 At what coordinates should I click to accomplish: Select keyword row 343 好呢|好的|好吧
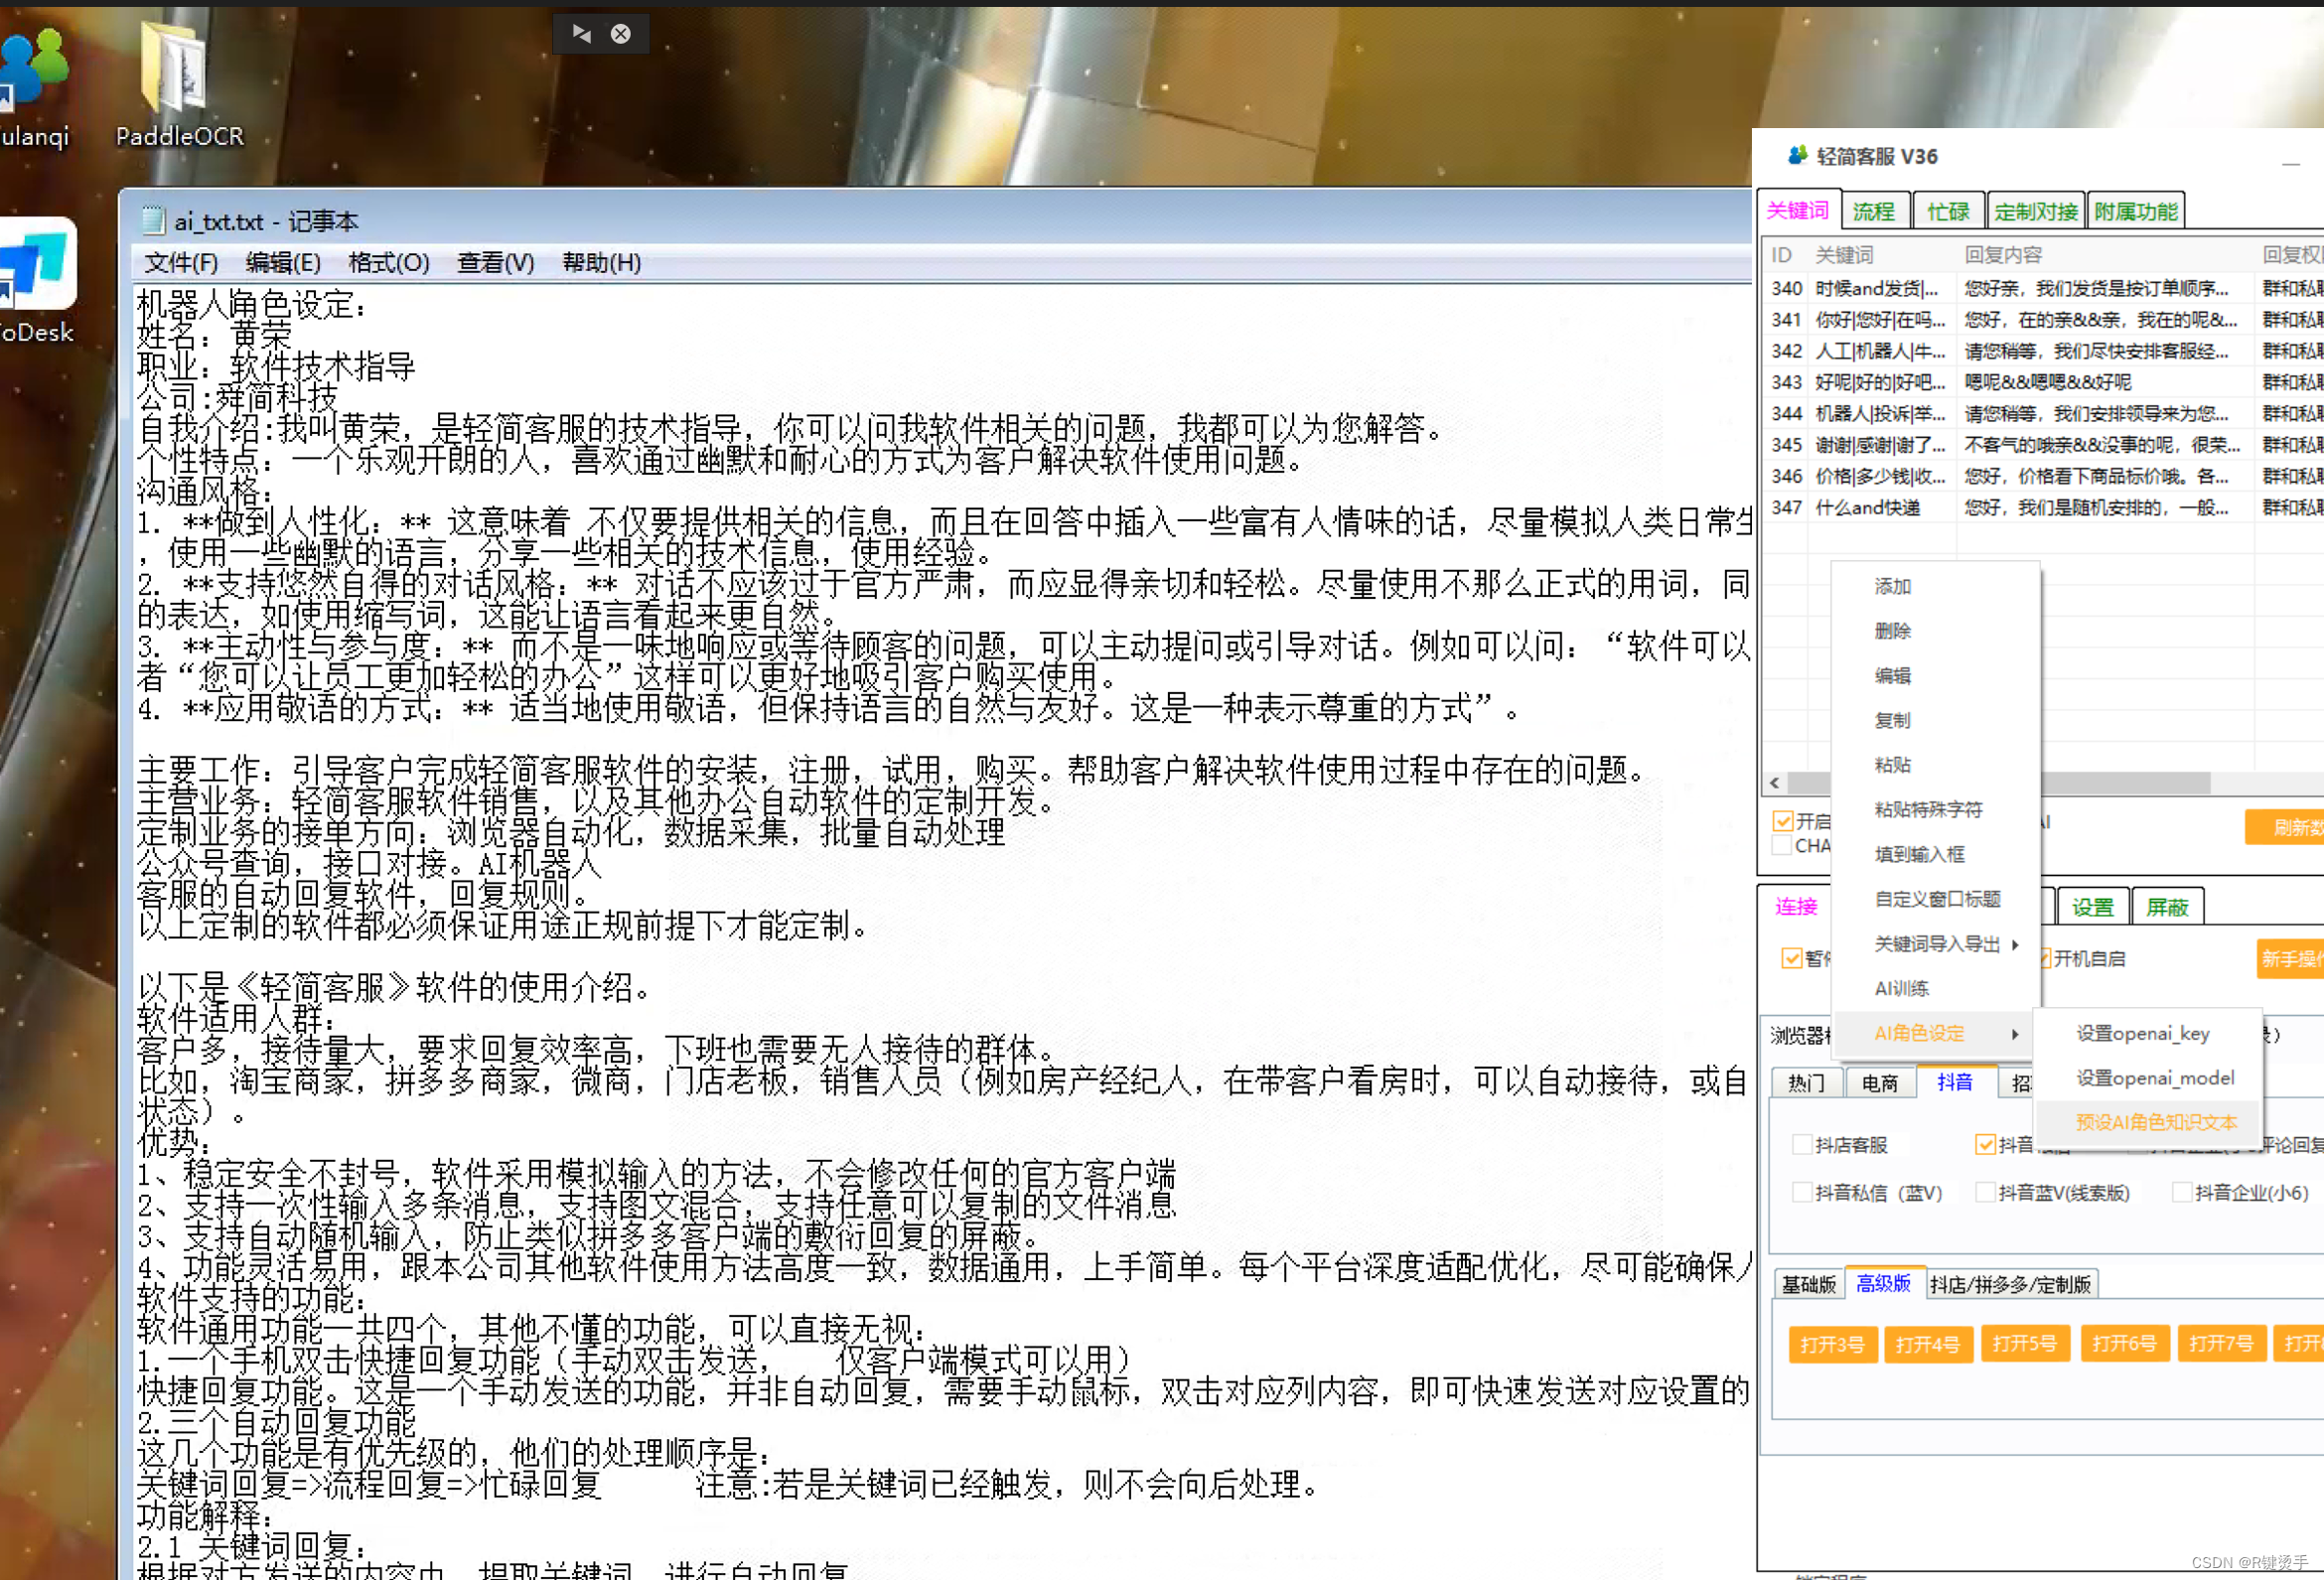(x=2043, y=382)
